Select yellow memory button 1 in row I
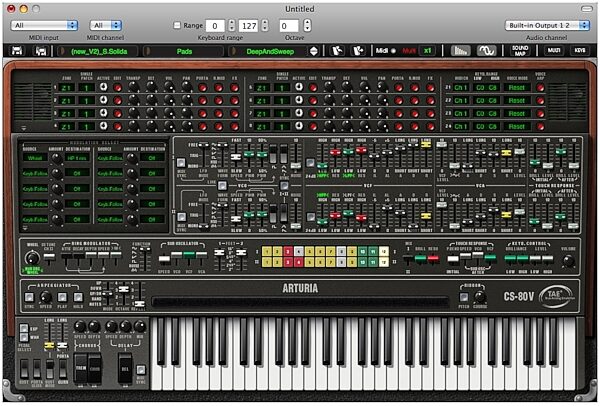Image resolution: width=600 pixels, height=406 pixels. pyautogui.click(x=267, y=251)
